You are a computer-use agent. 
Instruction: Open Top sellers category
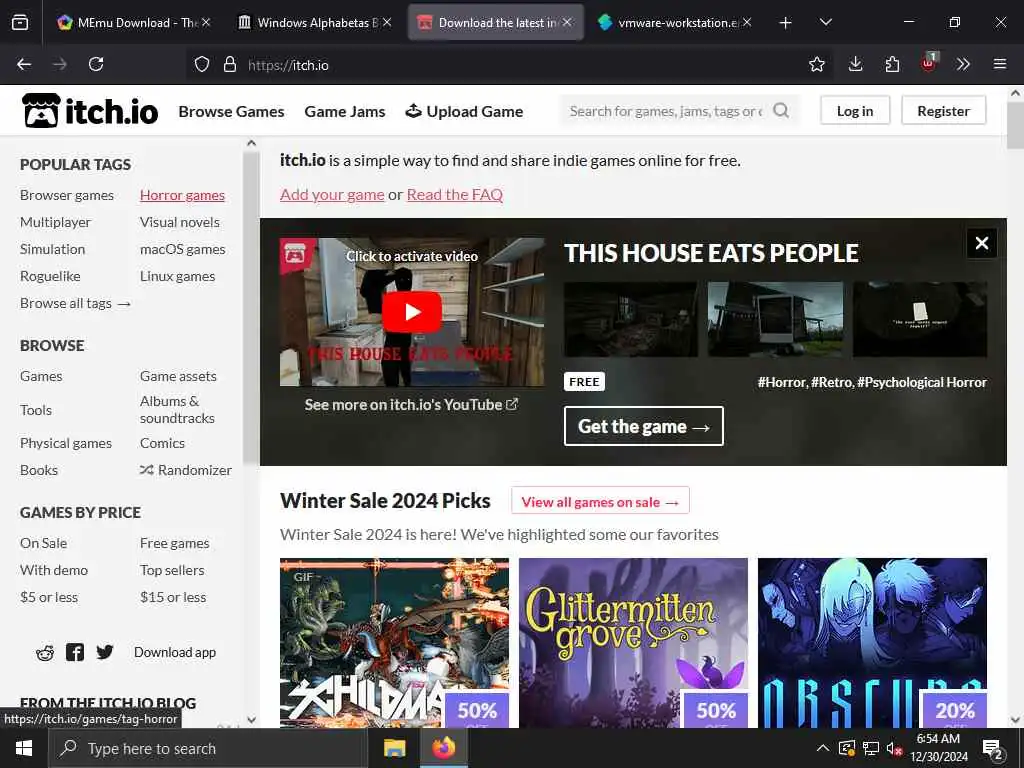[x=172, y=570]
